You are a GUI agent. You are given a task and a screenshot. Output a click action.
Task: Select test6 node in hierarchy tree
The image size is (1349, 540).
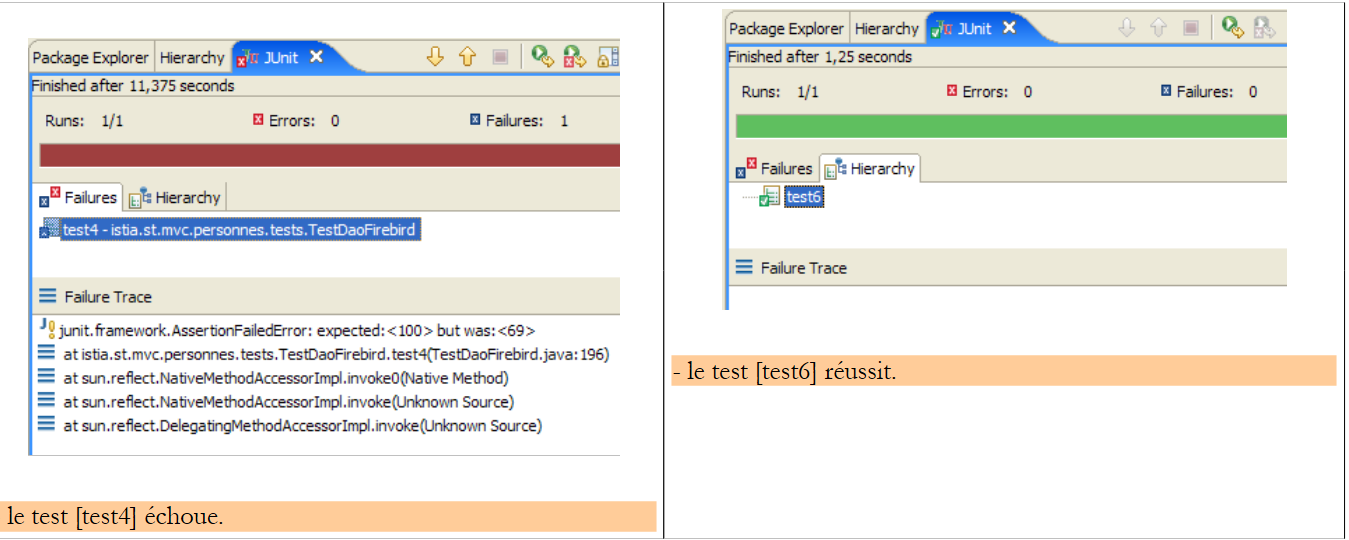point(803,197)
